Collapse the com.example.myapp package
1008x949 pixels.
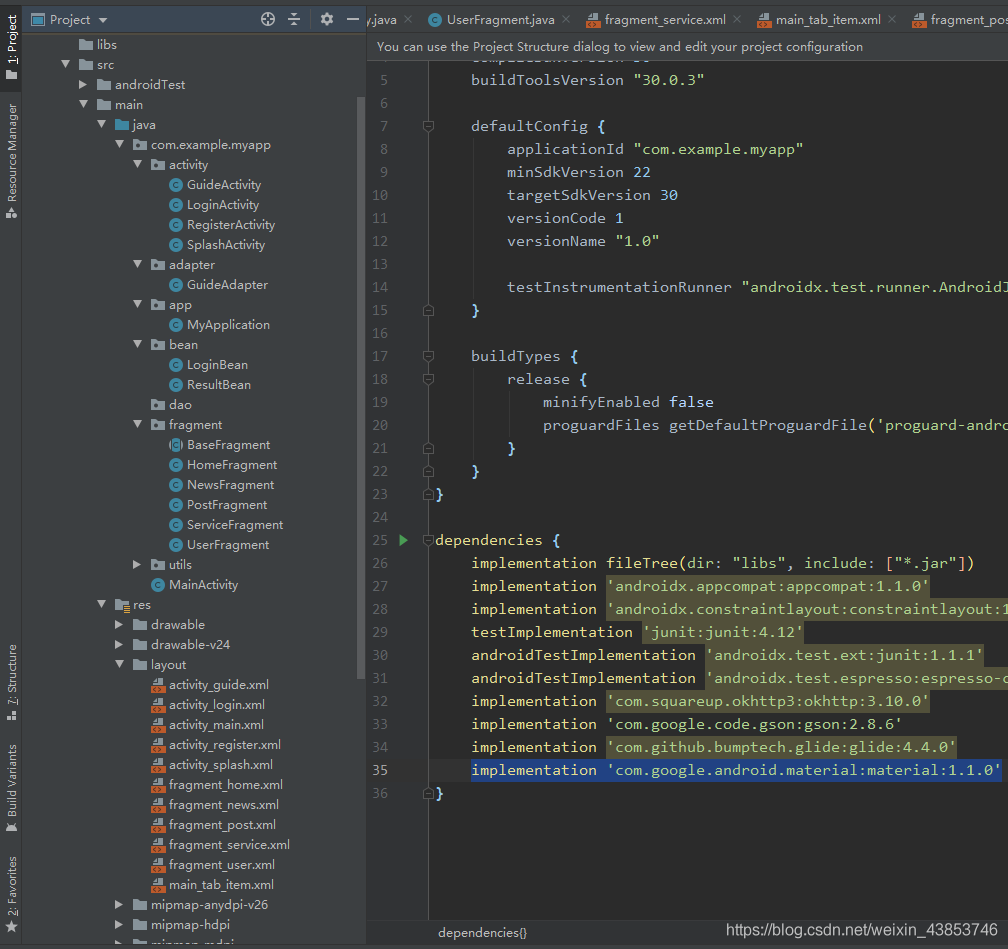120,144
